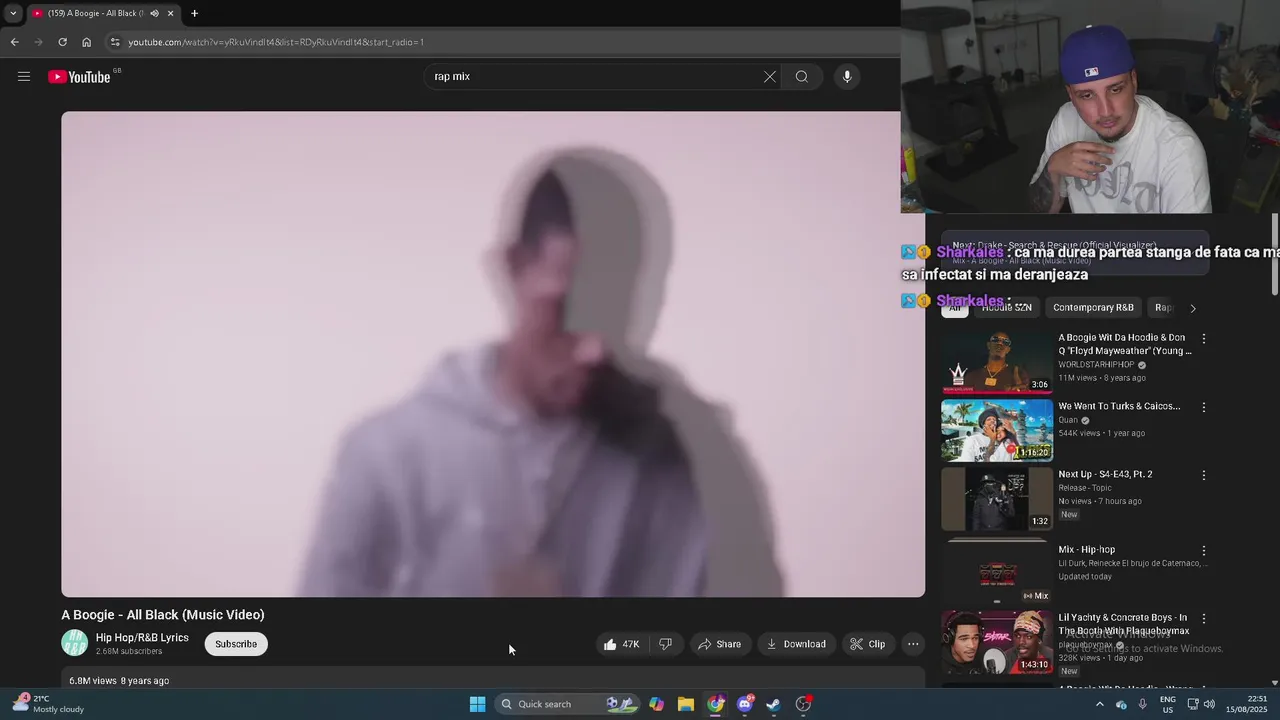Image resolution: width=1280 pixels, height=720 pixels.
Task: Open Copilot from the taskbar
Action: [656, 704]
